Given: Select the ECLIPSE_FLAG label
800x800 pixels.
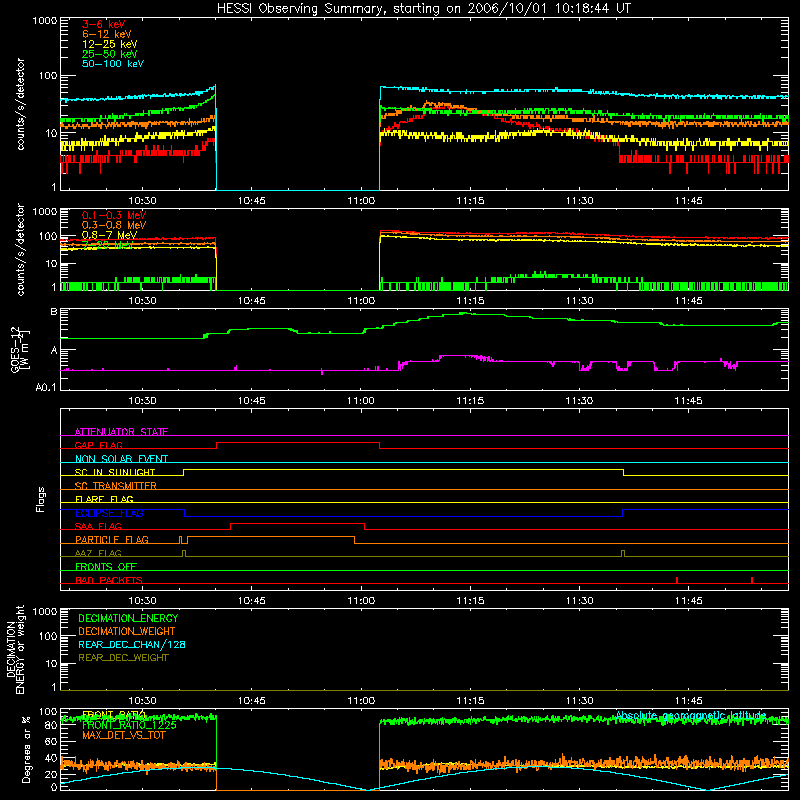Looking at the screenshot, I should 109,513.
